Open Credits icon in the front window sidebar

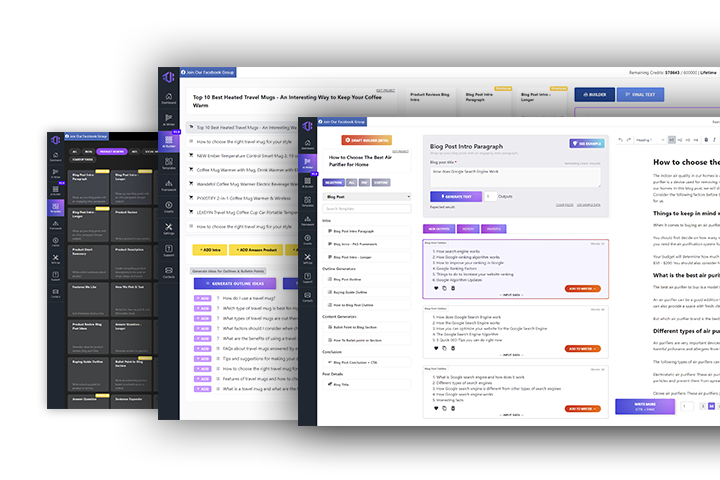pos(308,239)
